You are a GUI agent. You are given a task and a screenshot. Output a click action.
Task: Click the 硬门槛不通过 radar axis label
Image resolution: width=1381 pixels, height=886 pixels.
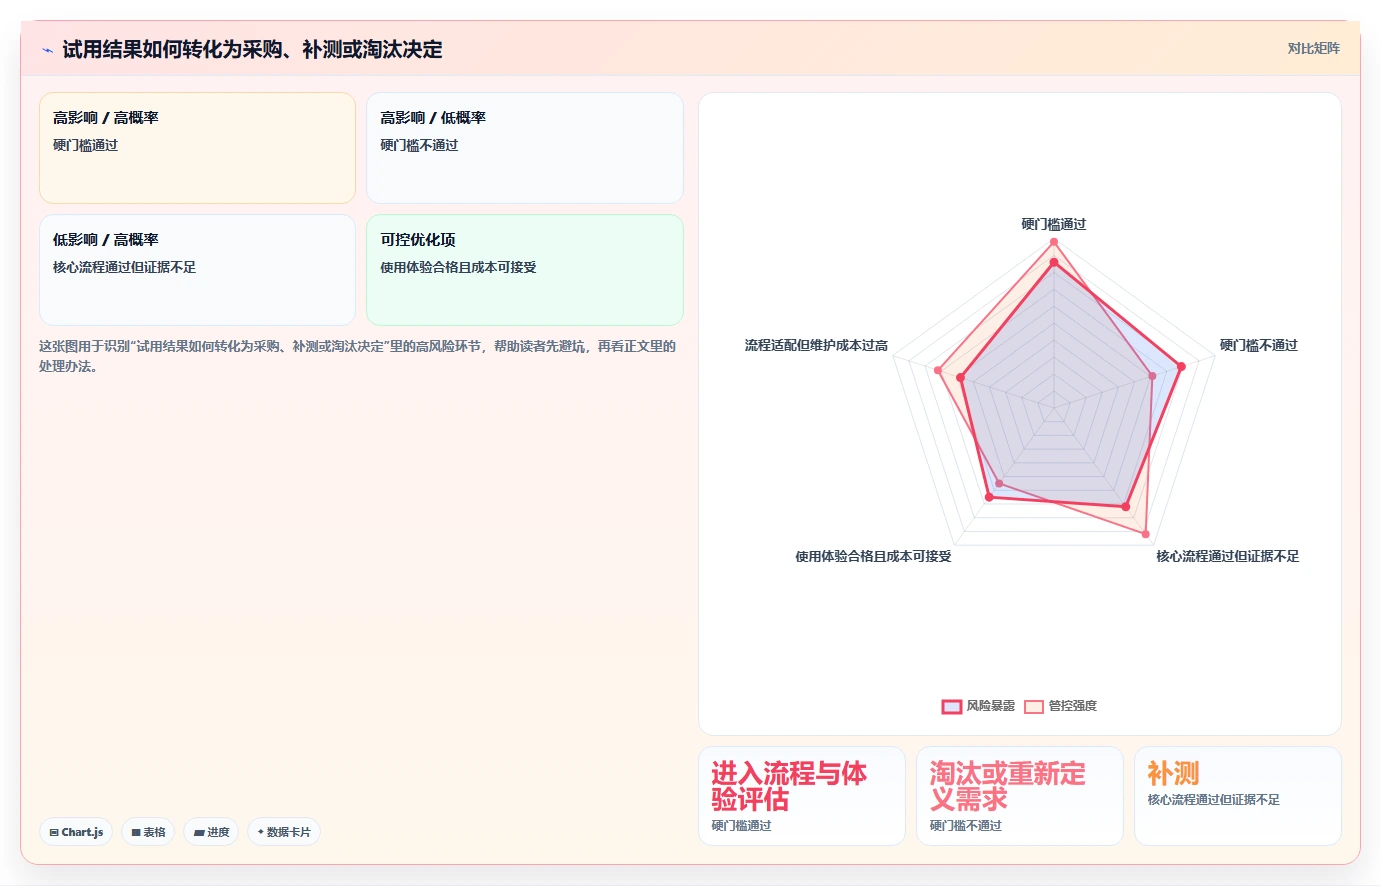point(1259,345)
